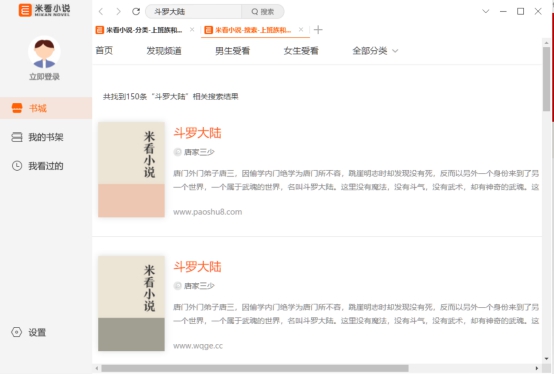Open 我看过的 reading history

click(x=46, y=166)
